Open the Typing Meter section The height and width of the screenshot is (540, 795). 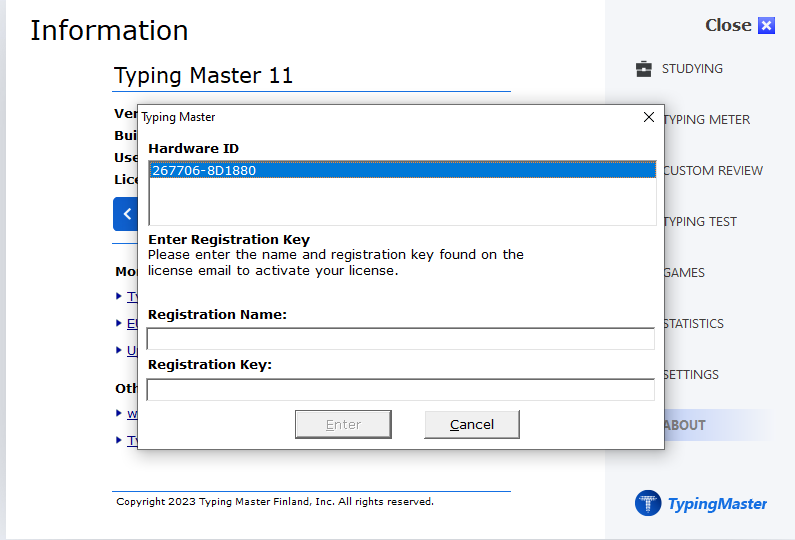pyautogui.click(x=708, y=120)
